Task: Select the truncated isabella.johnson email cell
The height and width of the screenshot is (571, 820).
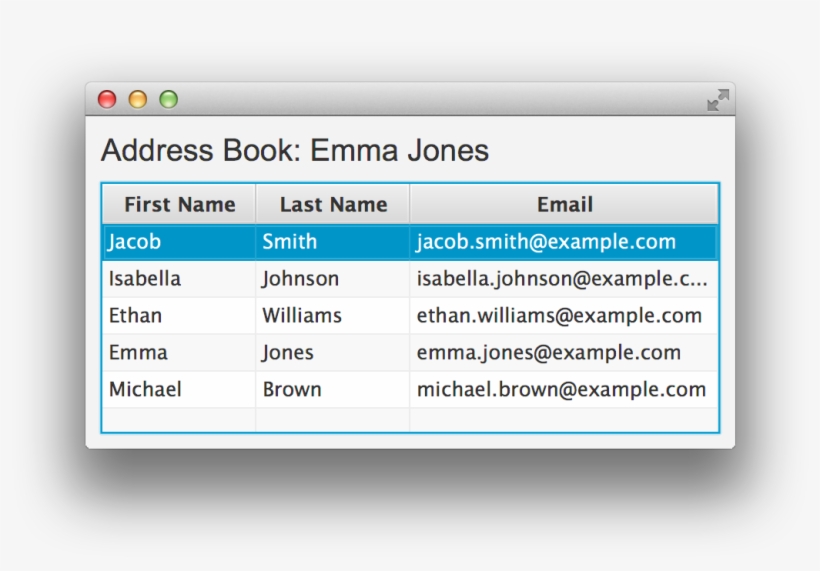Action: click(562, 279)
